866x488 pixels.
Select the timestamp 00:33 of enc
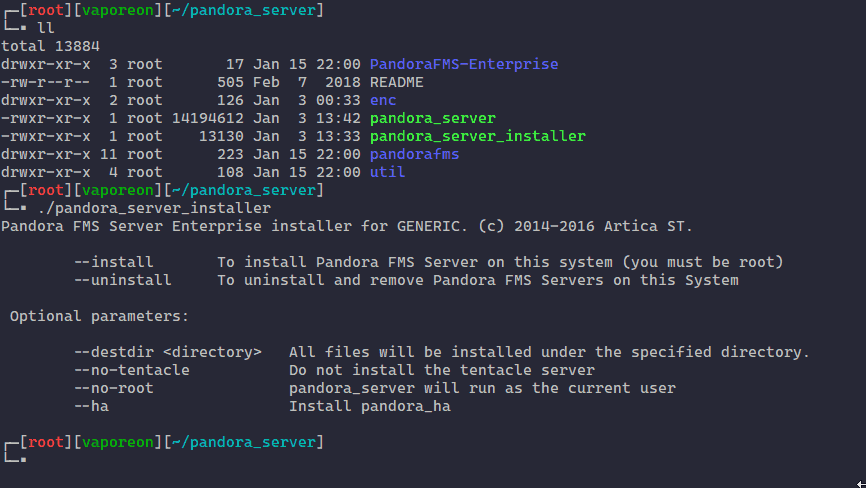click(338, 100)
